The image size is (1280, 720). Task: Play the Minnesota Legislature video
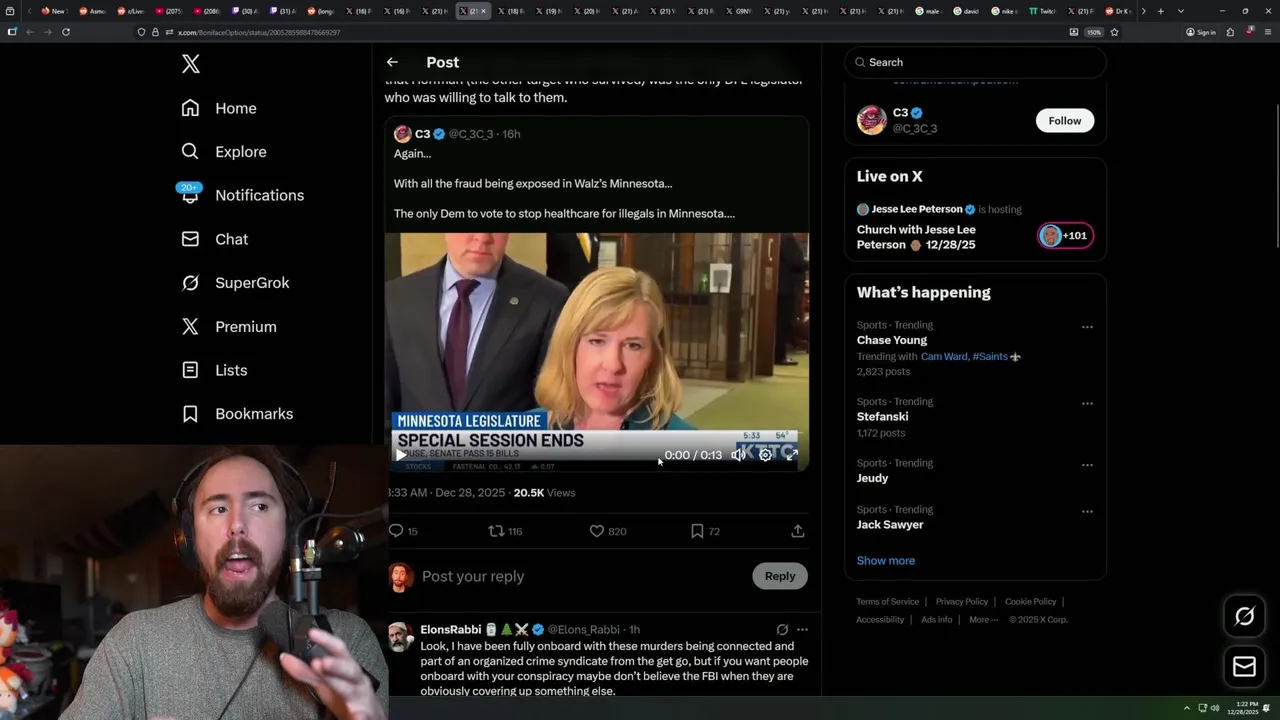point(401,455)
